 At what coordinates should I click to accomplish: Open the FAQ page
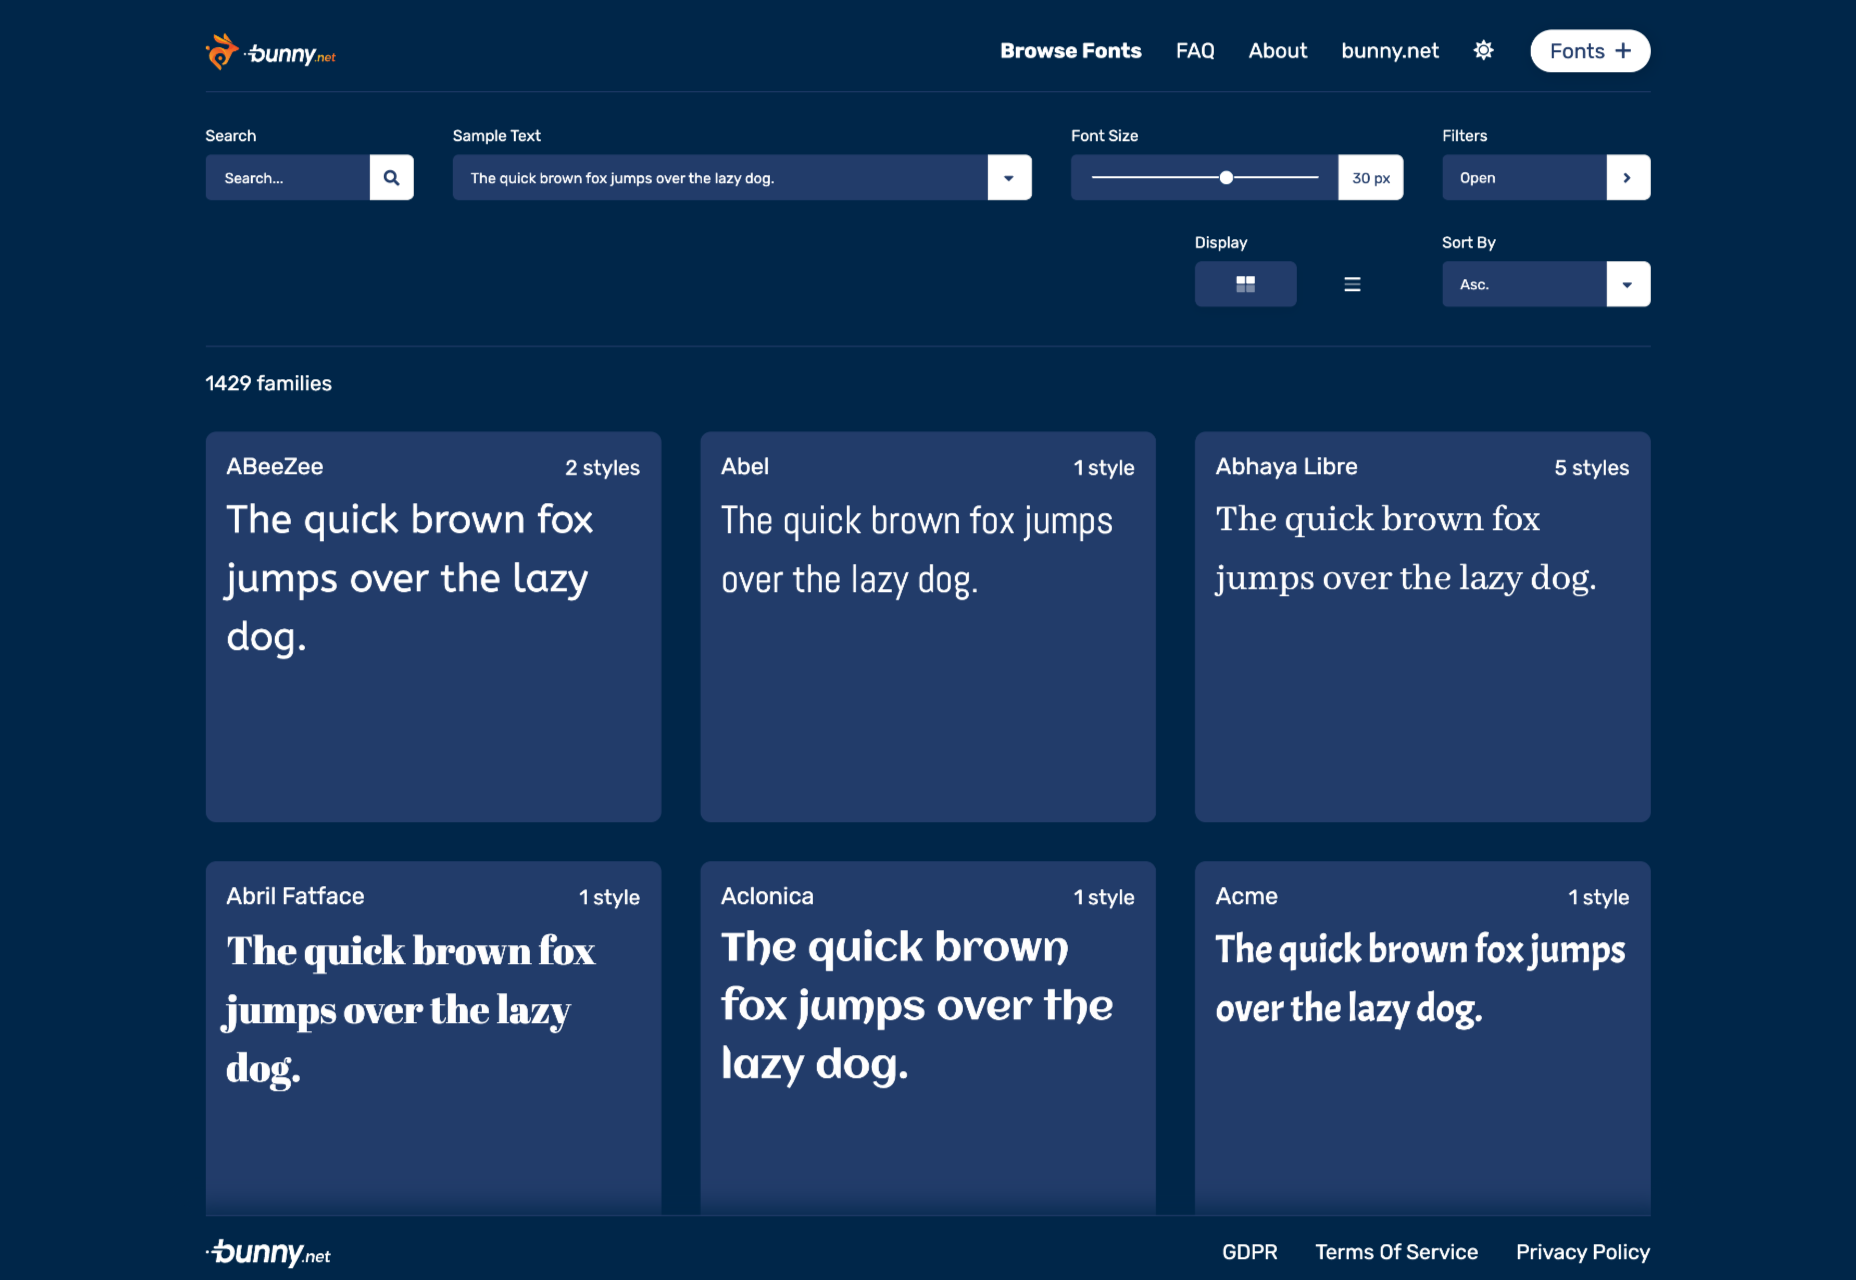pyautogui.click(x=1195, y=51)
